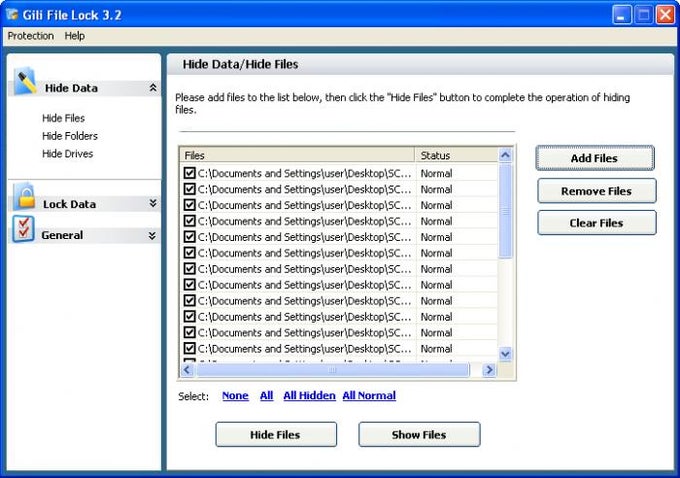Click the horizontal scrollbar thumb
This screenshot has width=680, height=478.
[333, 370]
